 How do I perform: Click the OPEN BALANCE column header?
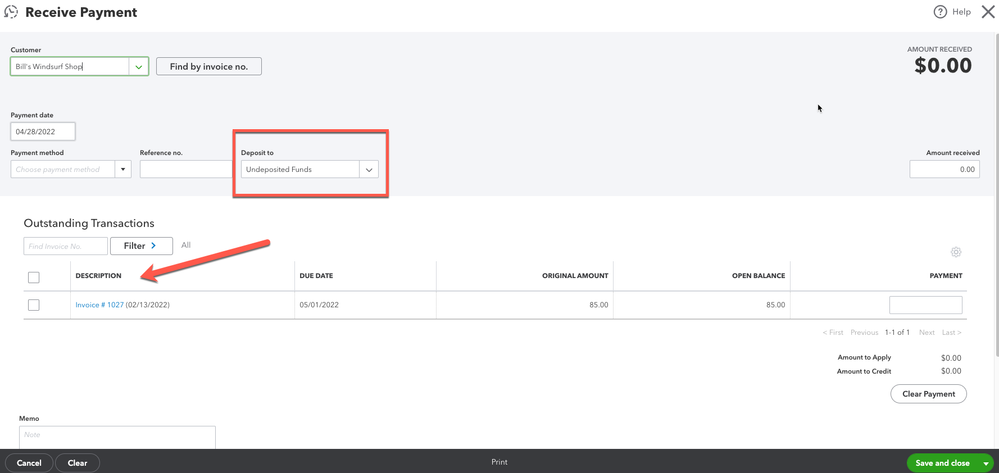758,276
